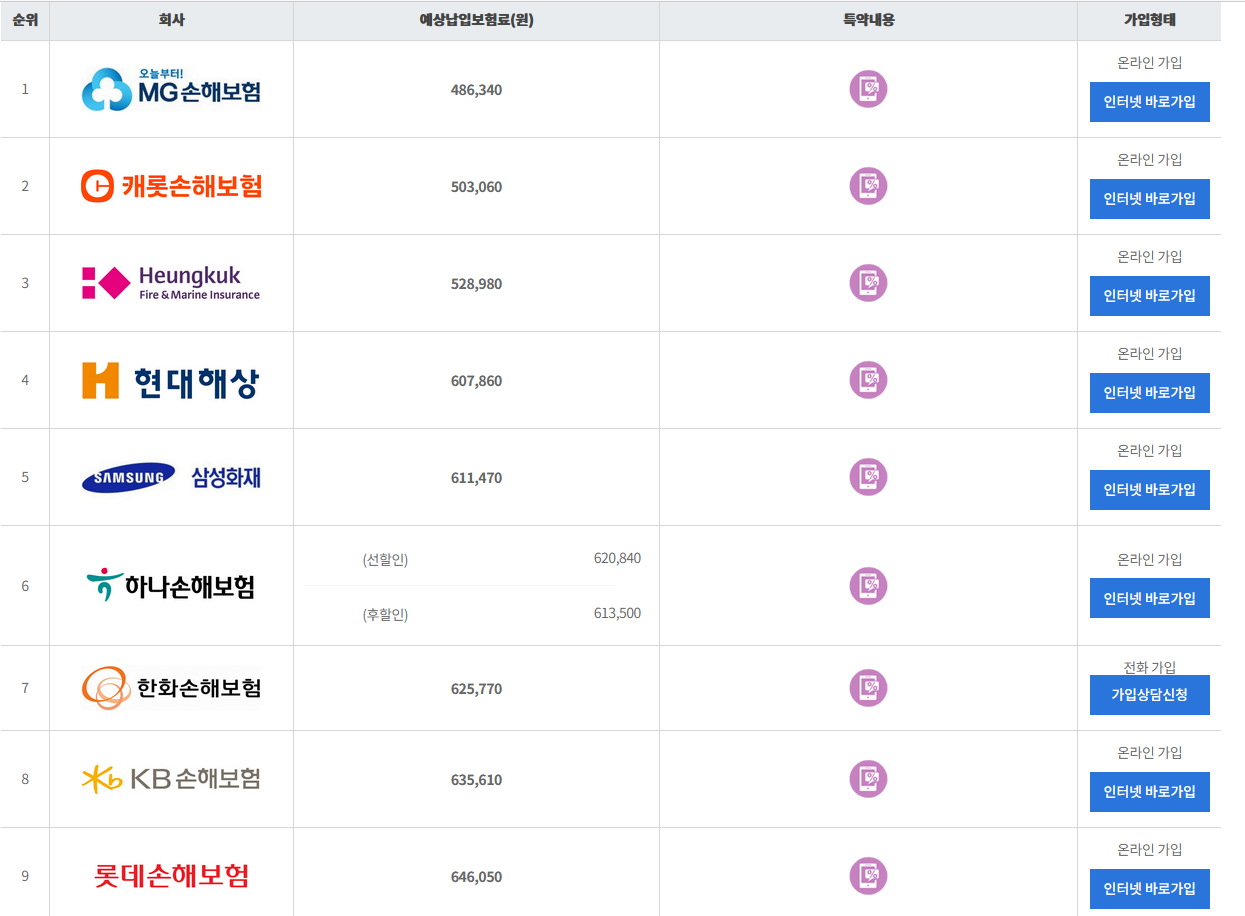
Task: Click 온라인 가입 label in MG손해보험 row
Action: coord(1149,62)
